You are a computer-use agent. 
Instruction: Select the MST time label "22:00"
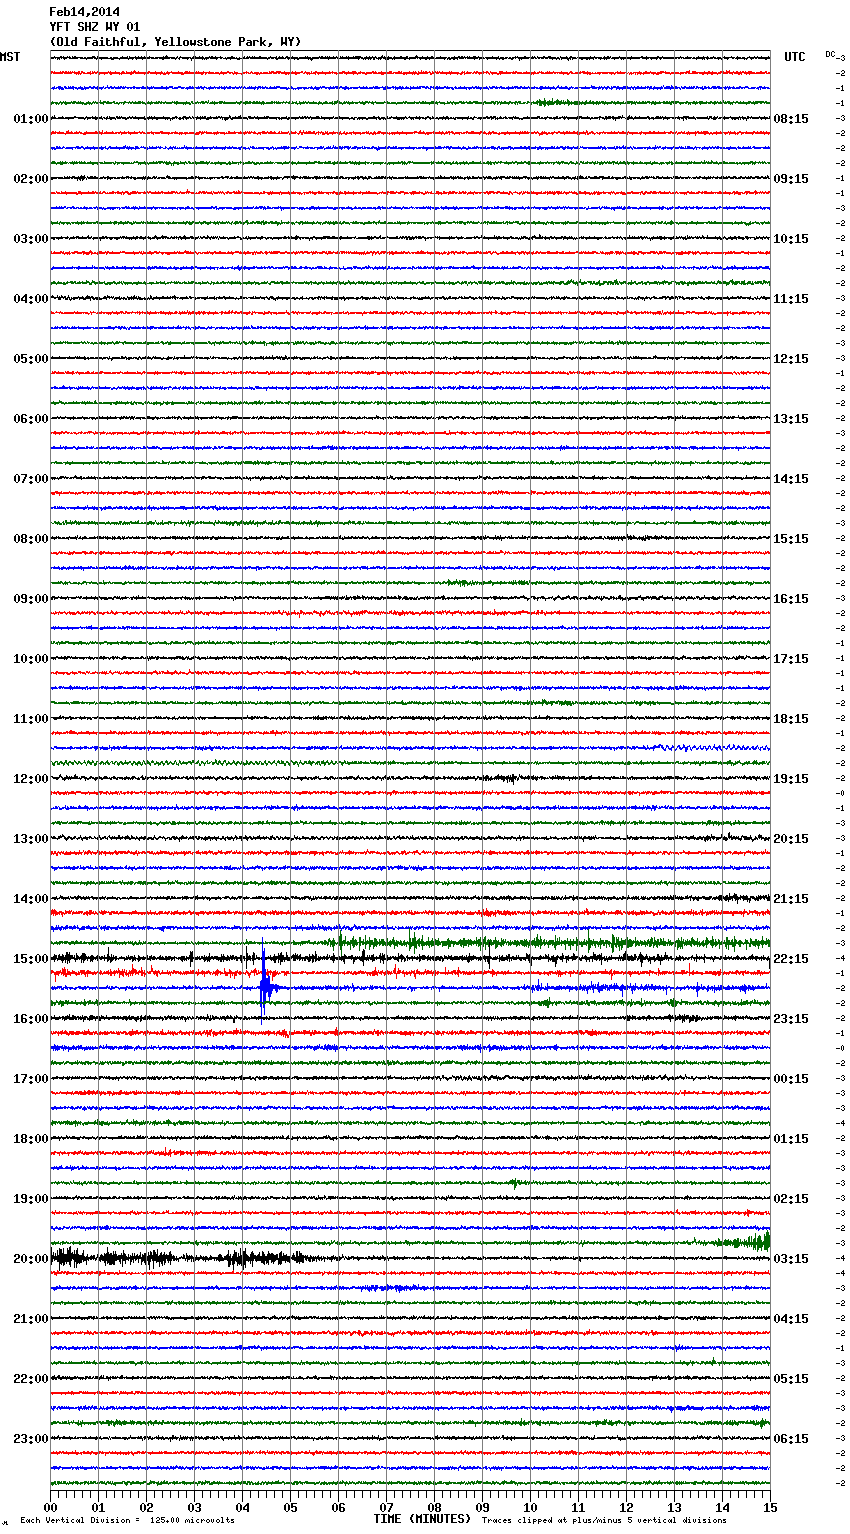(x=30, y=1379)
